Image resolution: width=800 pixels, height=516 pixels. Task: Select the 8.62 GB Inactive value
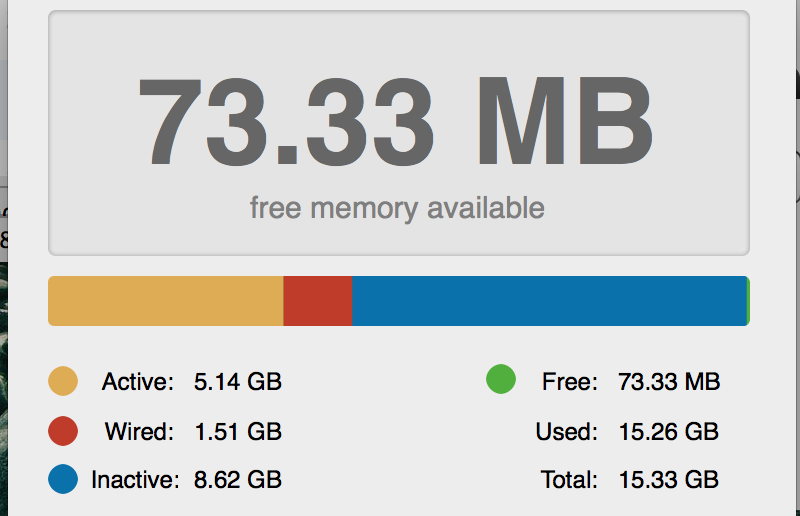(x=238, y=479)
